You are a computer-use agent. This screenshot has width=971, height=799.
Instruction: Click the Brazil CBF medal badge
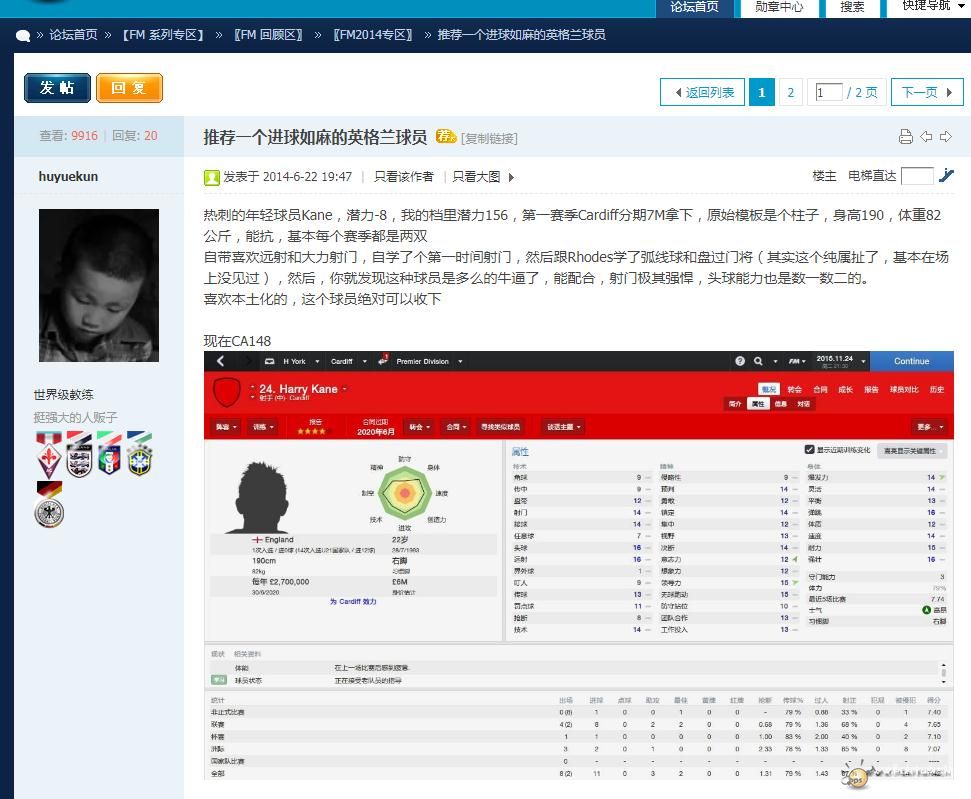[x=140, y=455]
